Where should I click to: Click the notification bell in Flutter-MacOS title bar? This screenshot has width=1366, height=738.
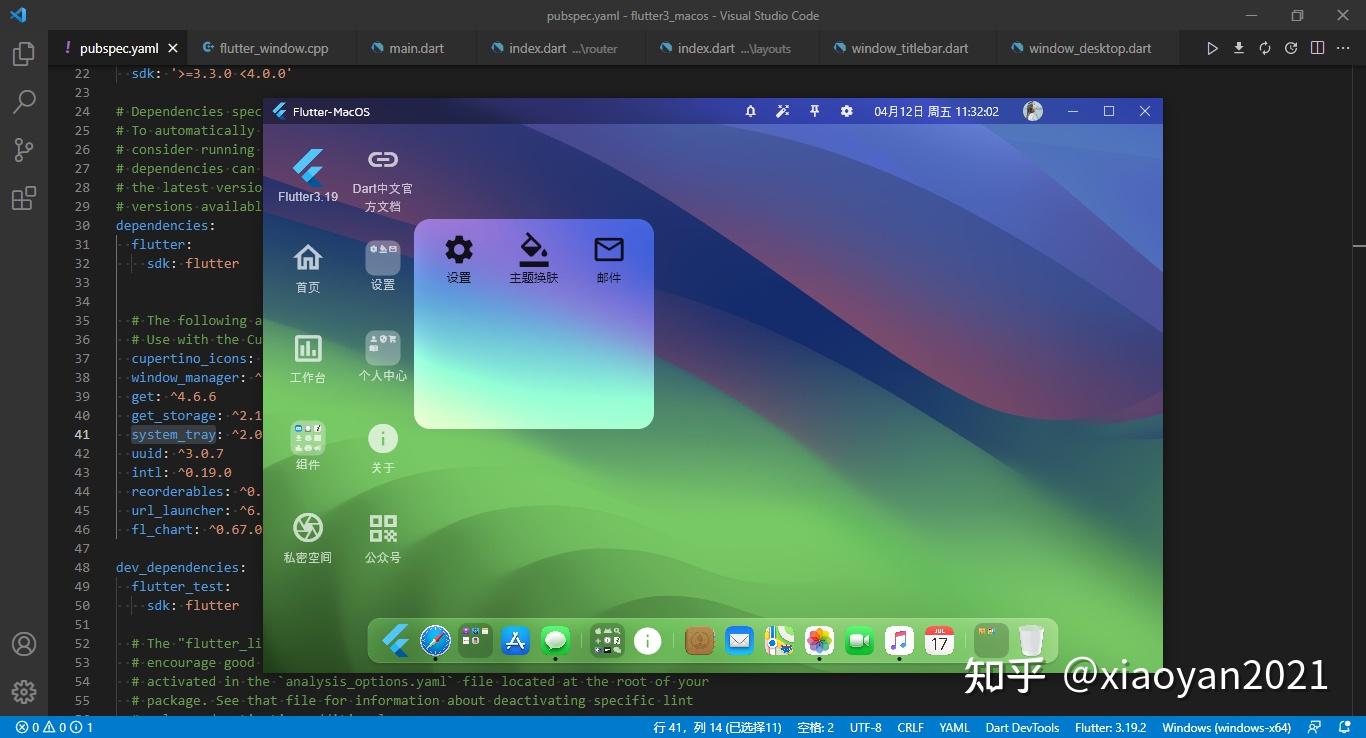750,111
